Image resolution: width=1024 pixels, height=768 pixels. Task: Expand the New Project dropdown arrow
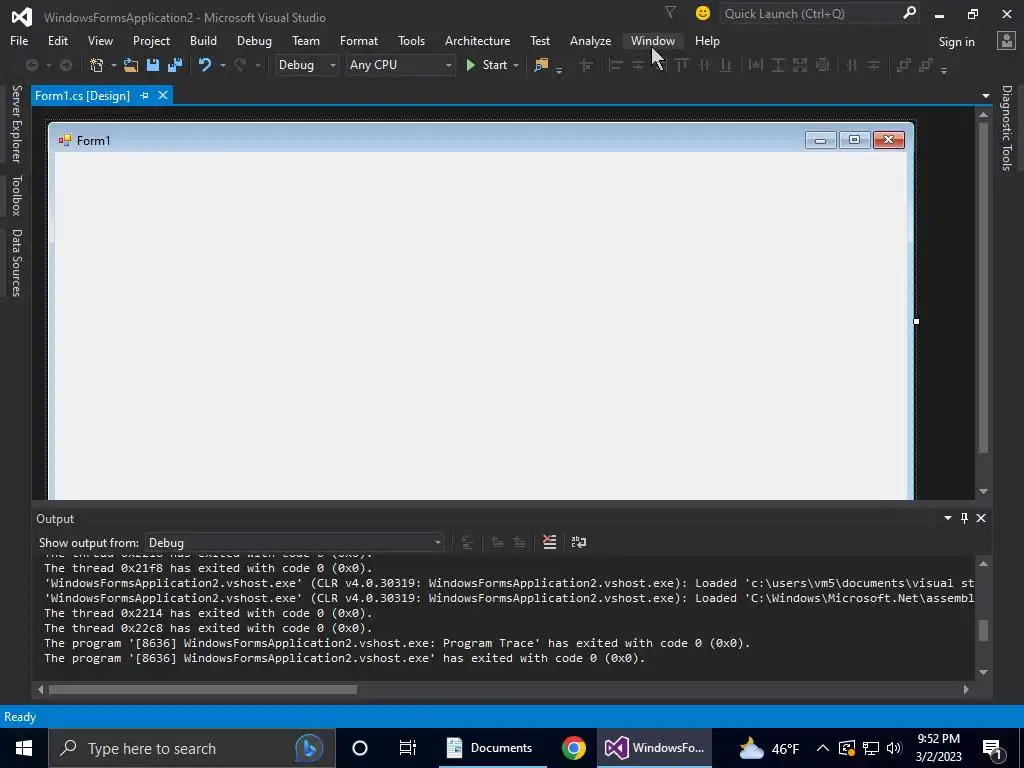tap(113, 65)
